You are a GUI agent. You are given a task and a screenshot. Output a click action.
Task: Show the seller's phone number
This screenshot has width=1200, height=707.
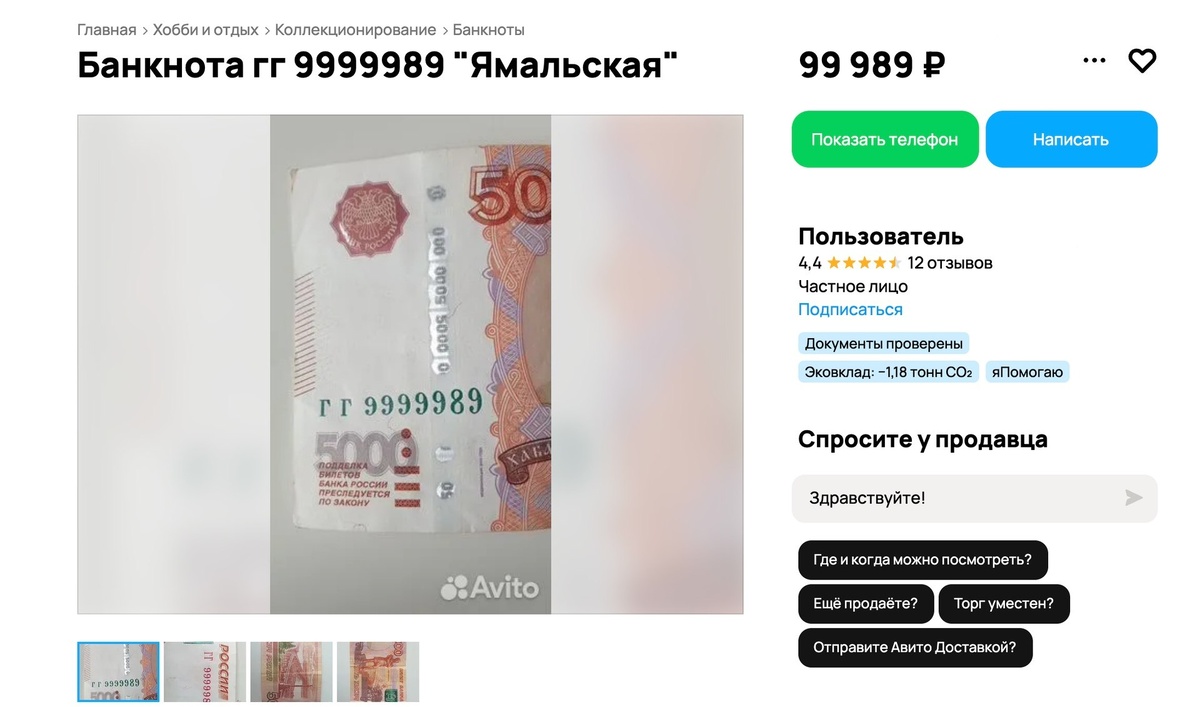pyautogui.click(x=885, y=139)
